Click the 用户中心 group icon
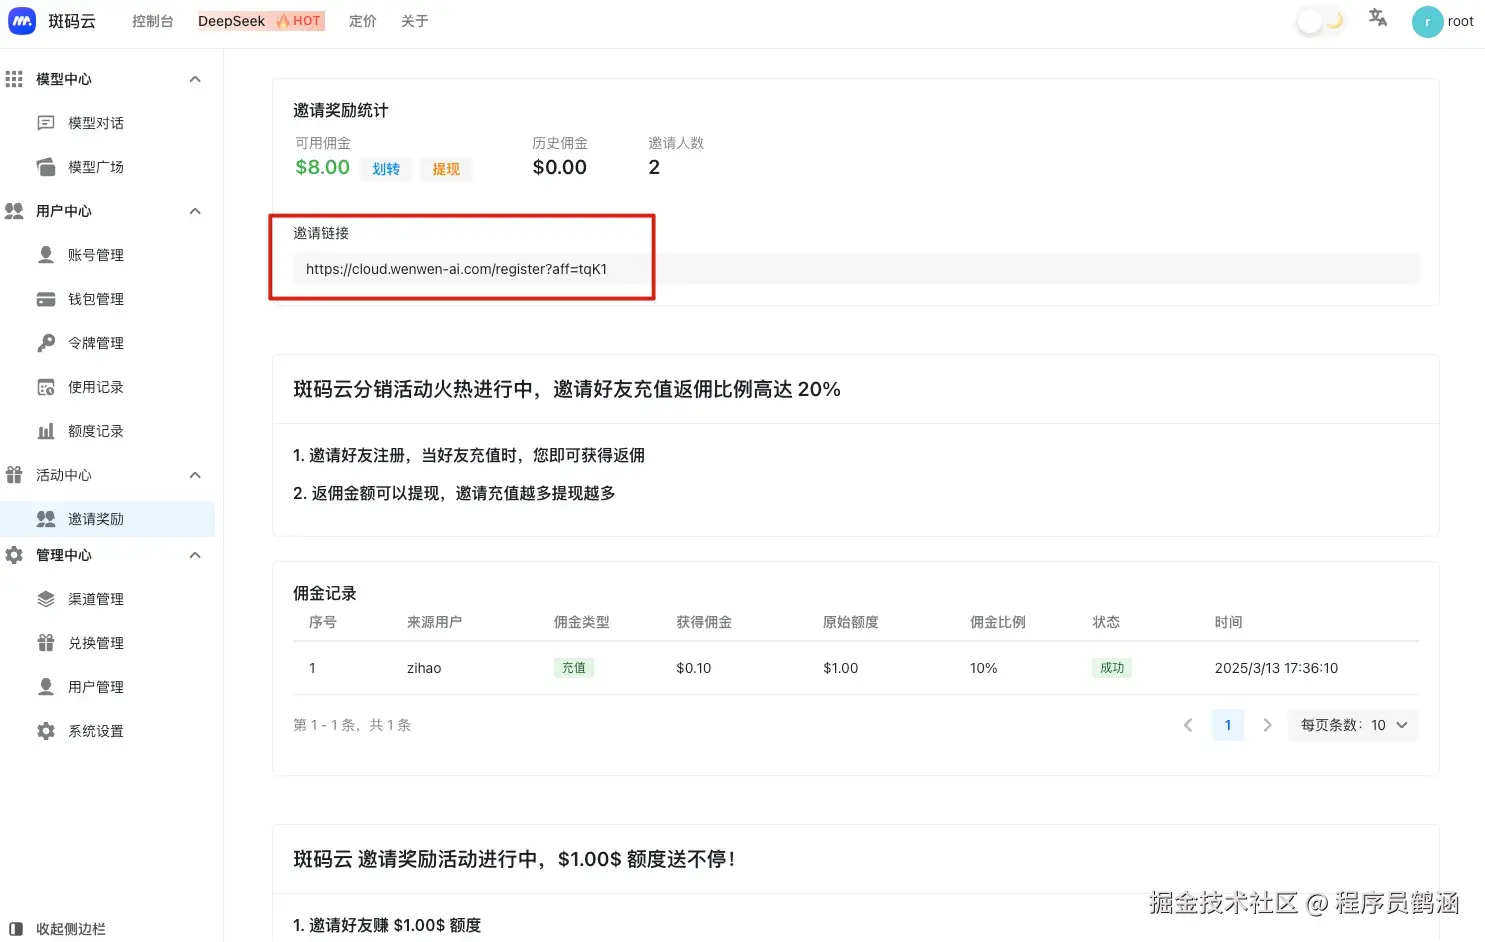The height and width of the screenshot is (942, 1485). [x=14, y=211]
